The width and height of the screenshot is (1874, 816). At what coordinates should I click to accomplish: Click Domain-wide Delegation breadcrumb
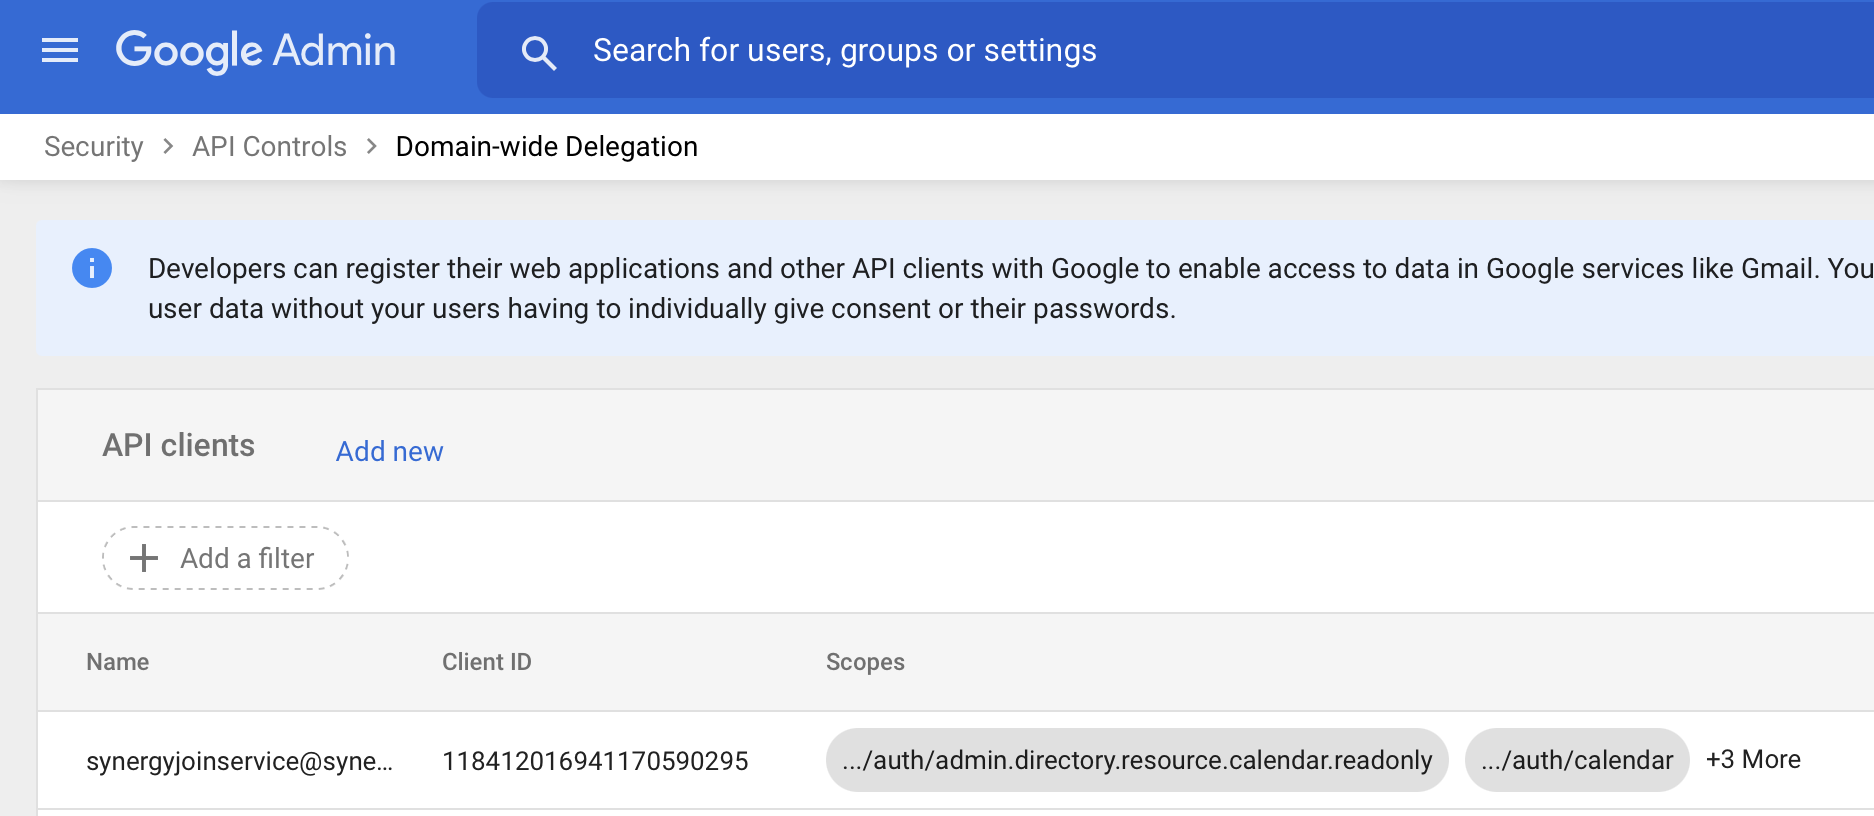(547, 147)
